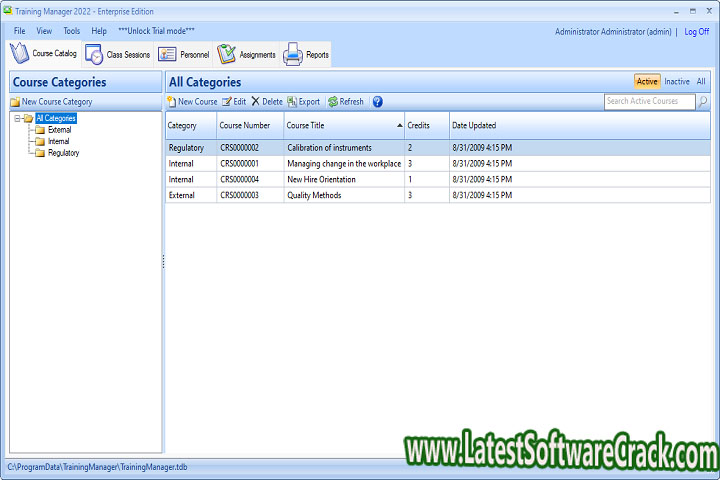
Task: Click the search magnifier icon
Action: tap(703, 102)
